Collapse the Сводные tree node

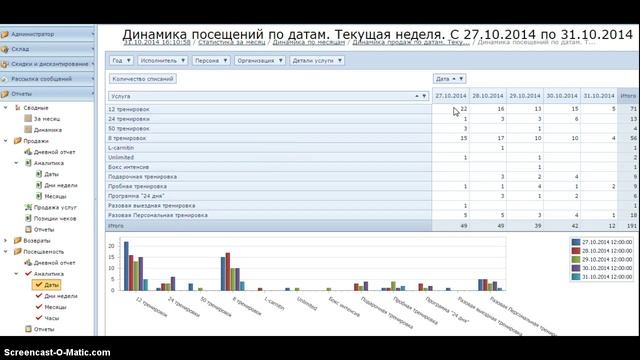[x=6, y=108]
